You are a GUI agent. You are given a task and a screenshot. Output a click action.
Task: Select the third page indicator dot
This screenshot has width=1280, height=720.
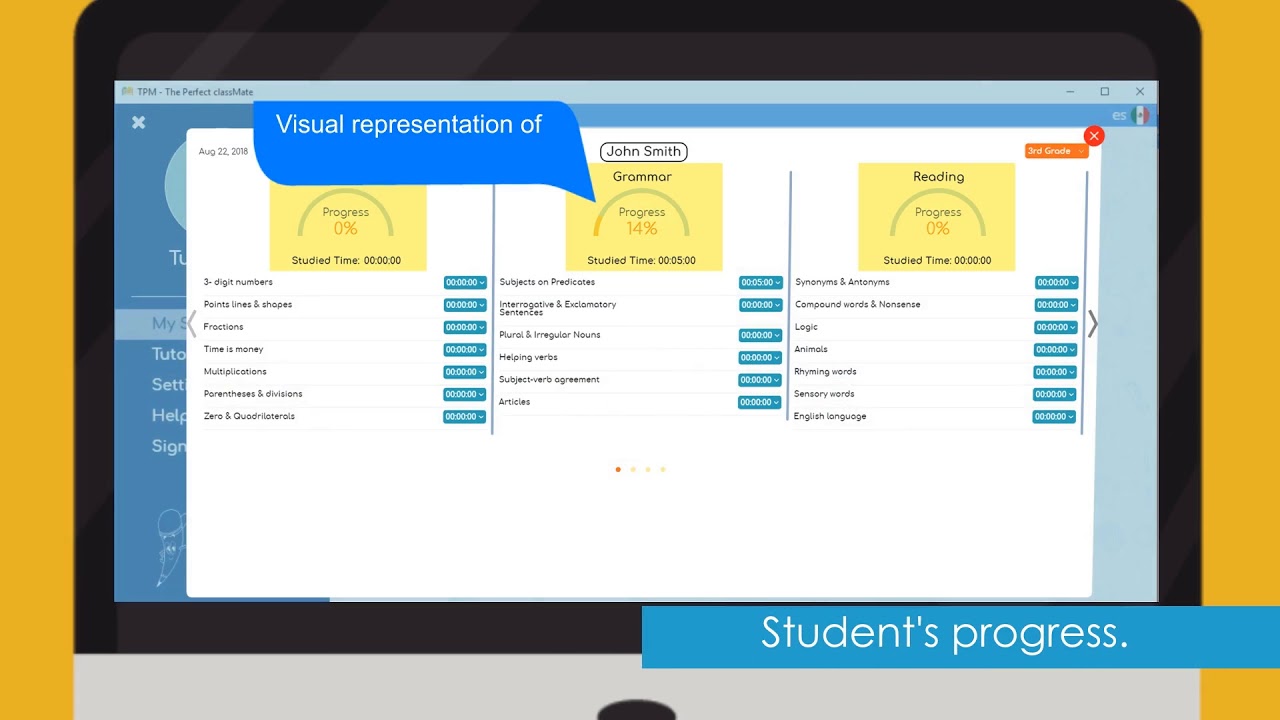(x=648, y=469)
